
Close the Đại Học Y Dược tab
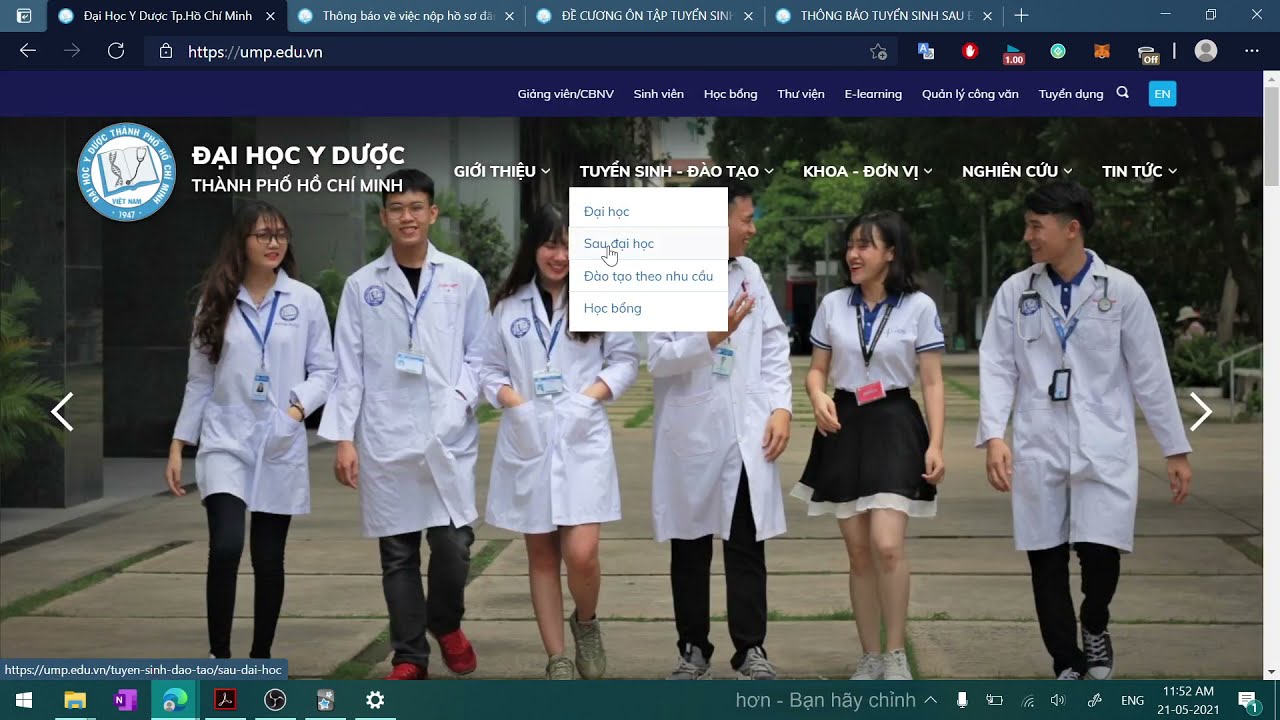pyautogui.click(x=270, y=16)
